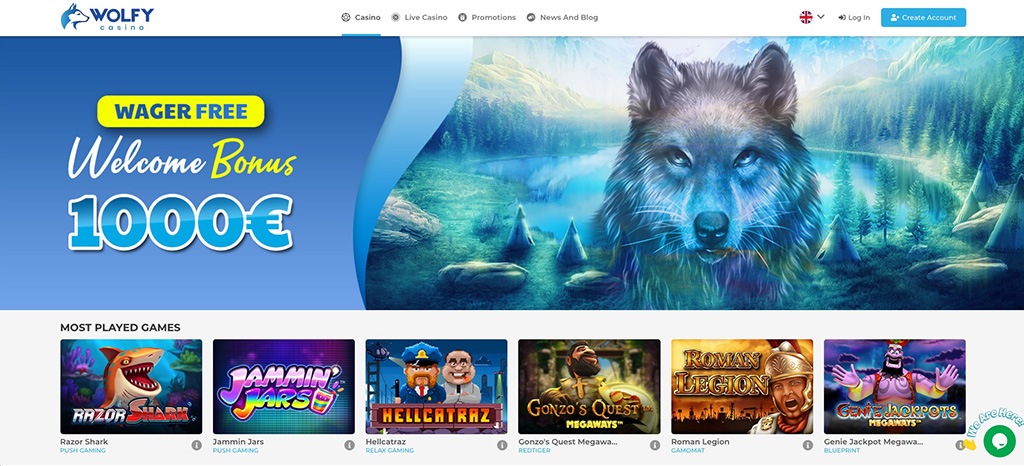Show info for Razor Shark
The width and height of the screenshot is (1024, 466).
tap(197, 445)
